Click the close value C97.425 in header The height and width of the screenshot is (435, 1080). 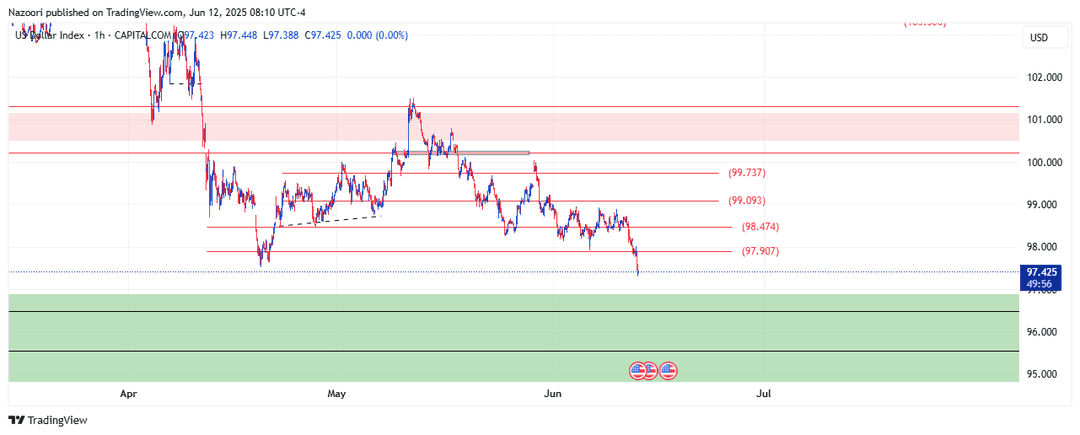321,34
